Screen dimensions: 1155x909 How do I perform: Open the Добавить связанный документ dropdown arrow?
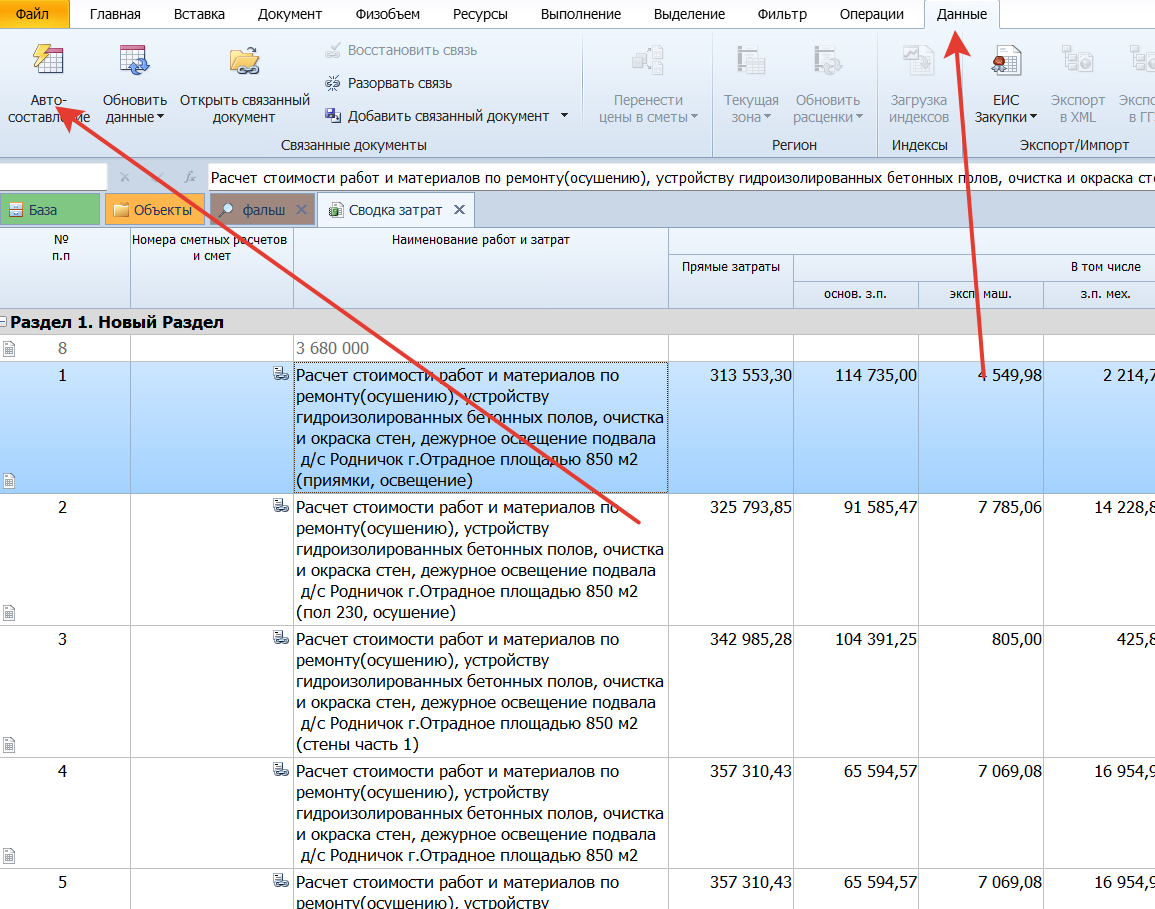[x=564, y=116]
